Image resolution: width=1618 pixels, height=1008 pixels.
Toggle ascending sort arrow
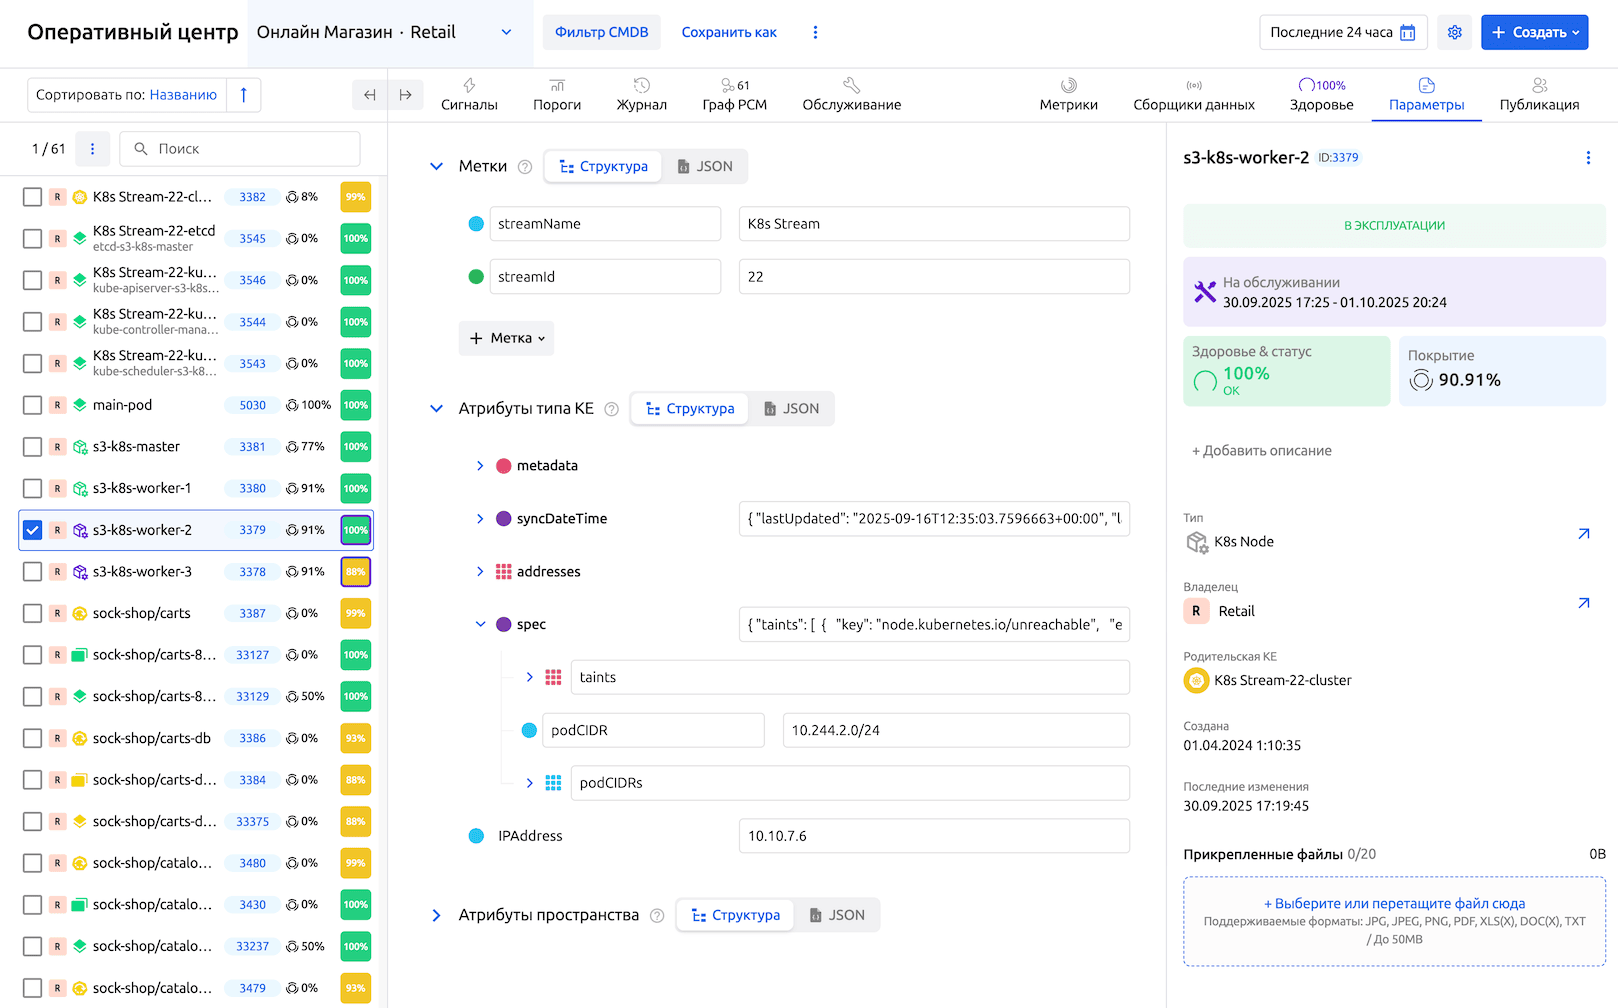(x=243, y=95)
